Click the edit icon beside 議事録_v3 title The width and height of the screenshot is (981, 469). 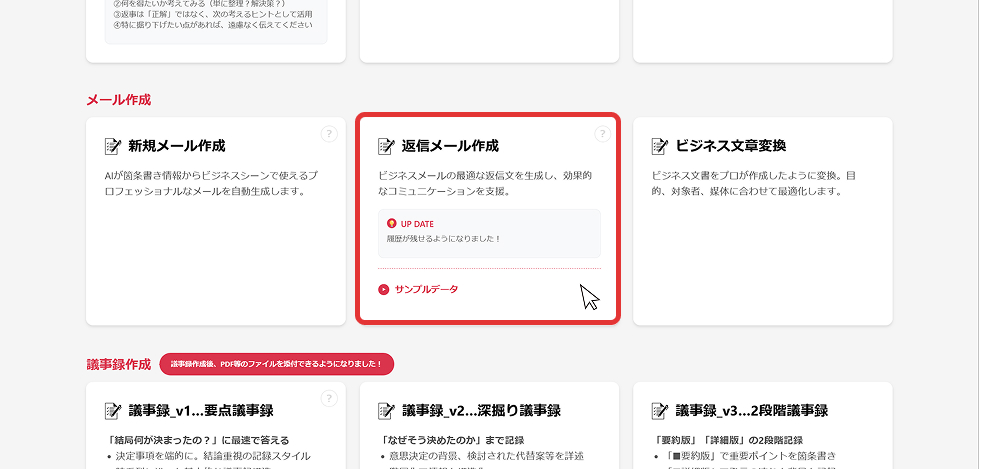[x=660, y=411]
